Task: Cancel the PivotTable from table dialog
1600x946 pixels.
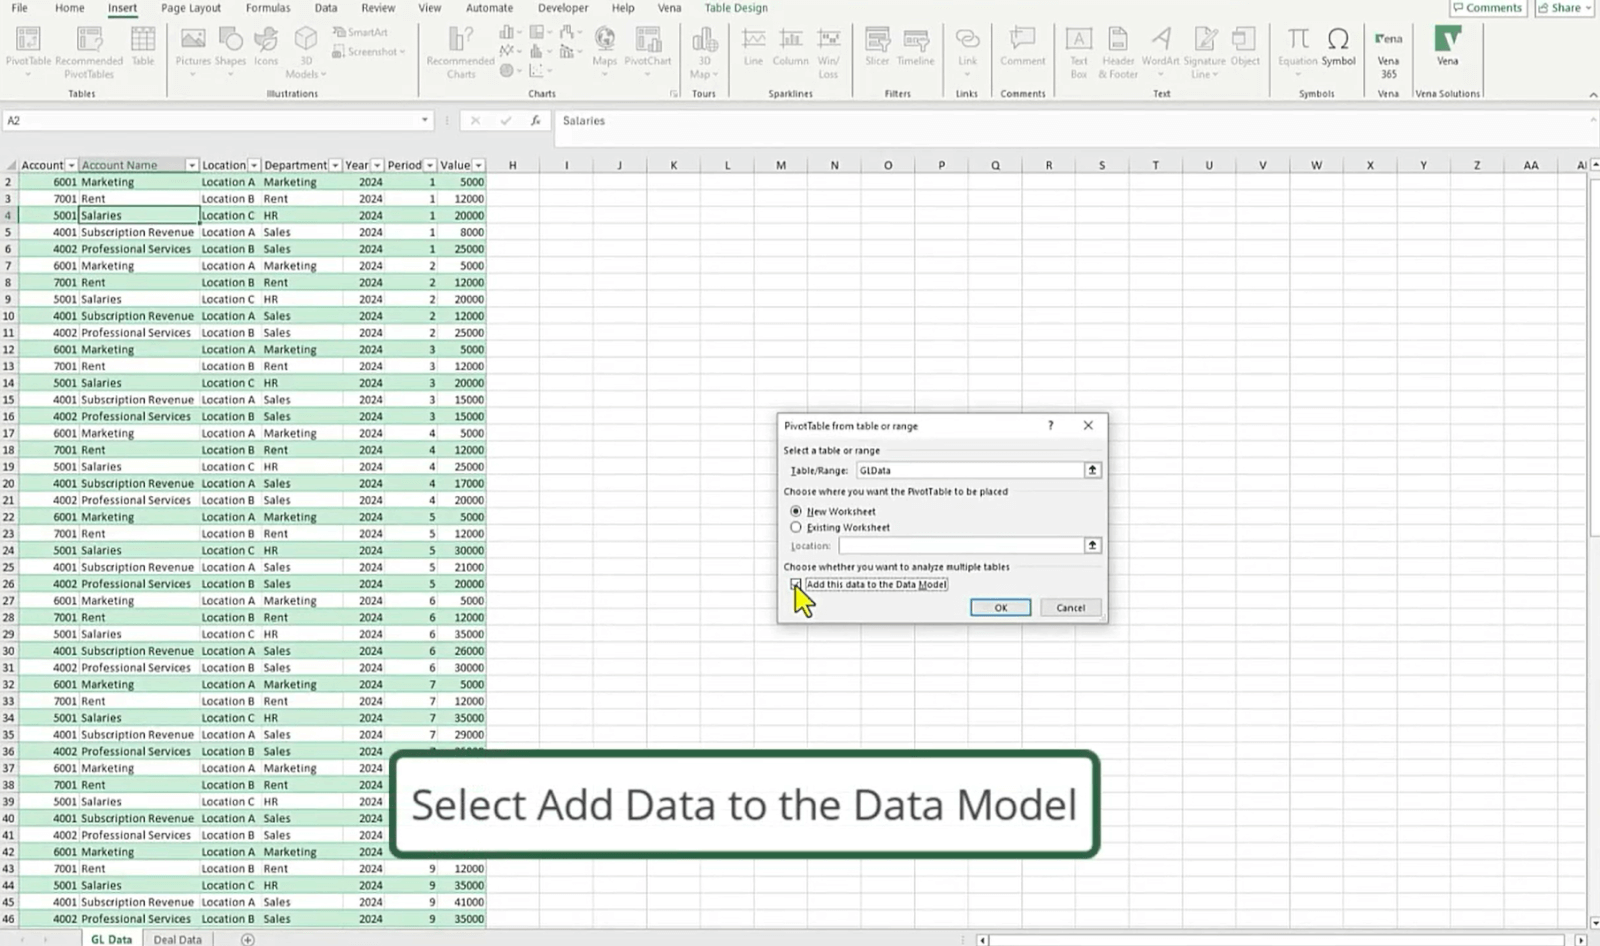Action: (x=1070, y=607)
